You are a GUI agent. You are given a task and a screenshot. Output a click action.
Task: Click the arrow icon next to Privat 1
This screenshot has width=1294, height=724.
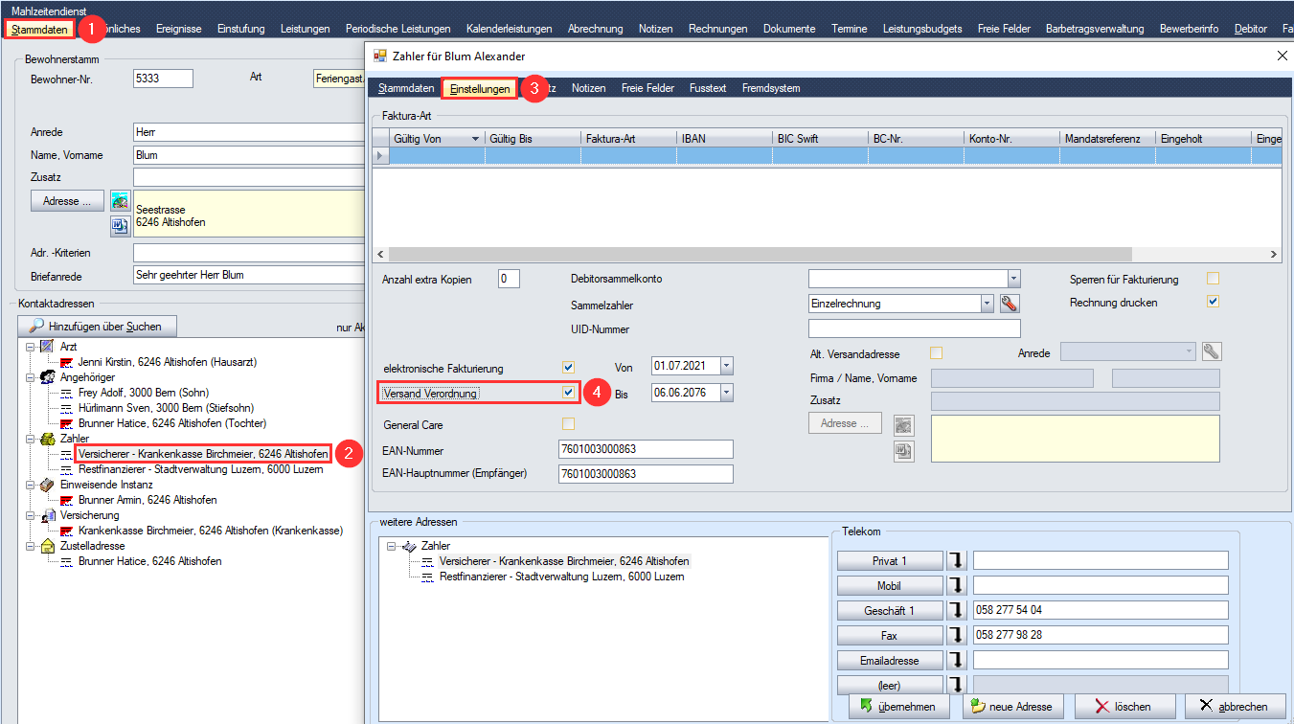pyautogui.click(x=957, y=560)
